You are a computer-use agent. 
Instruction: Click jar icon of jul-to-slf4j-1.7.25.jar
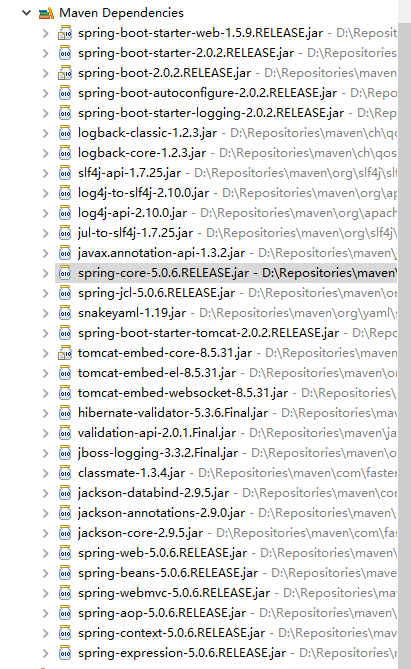65,233
